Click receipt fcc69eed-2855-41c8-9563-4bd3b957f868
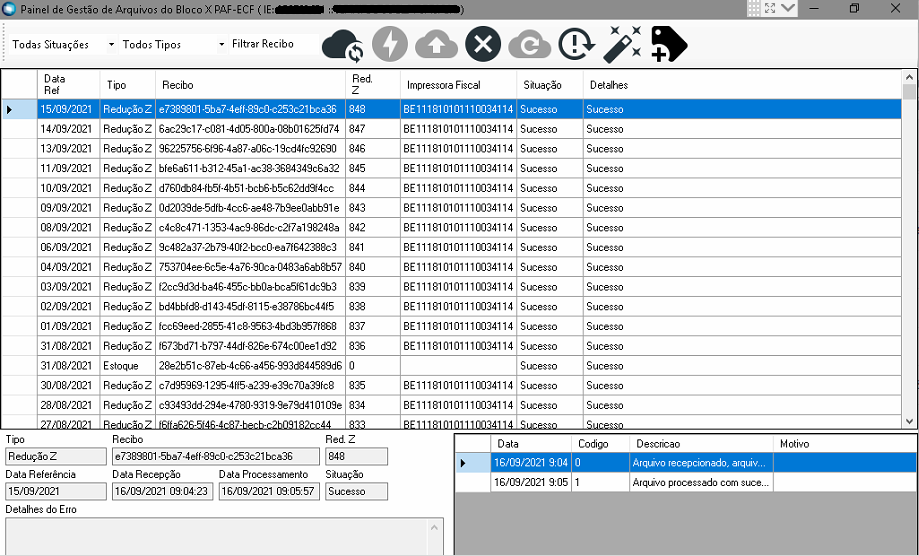919x556 pixels. click(248, 326)
